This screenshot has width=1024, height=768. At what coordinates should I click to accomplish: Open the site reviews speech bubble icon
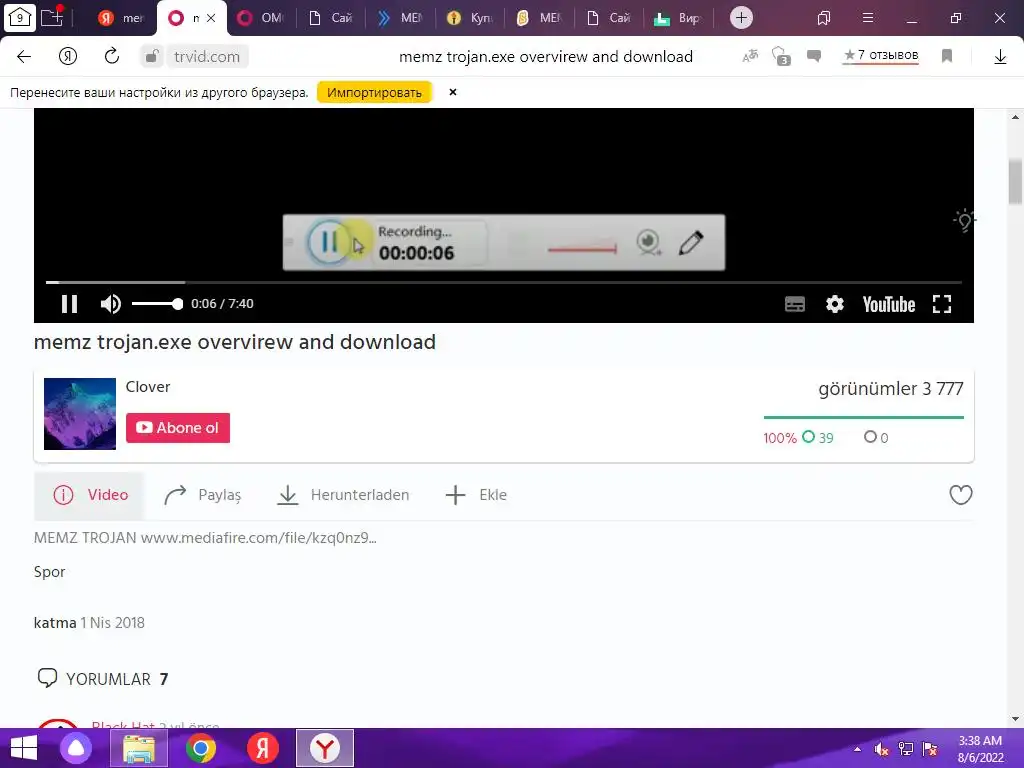(814, 56)
